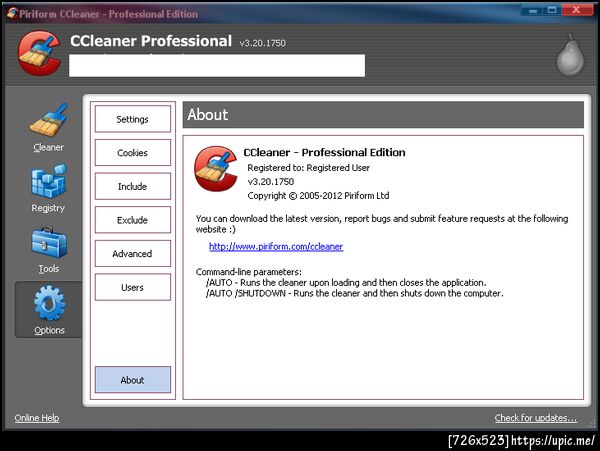
Task: Open the Users options tab
Action: click(x=133, y=287)
